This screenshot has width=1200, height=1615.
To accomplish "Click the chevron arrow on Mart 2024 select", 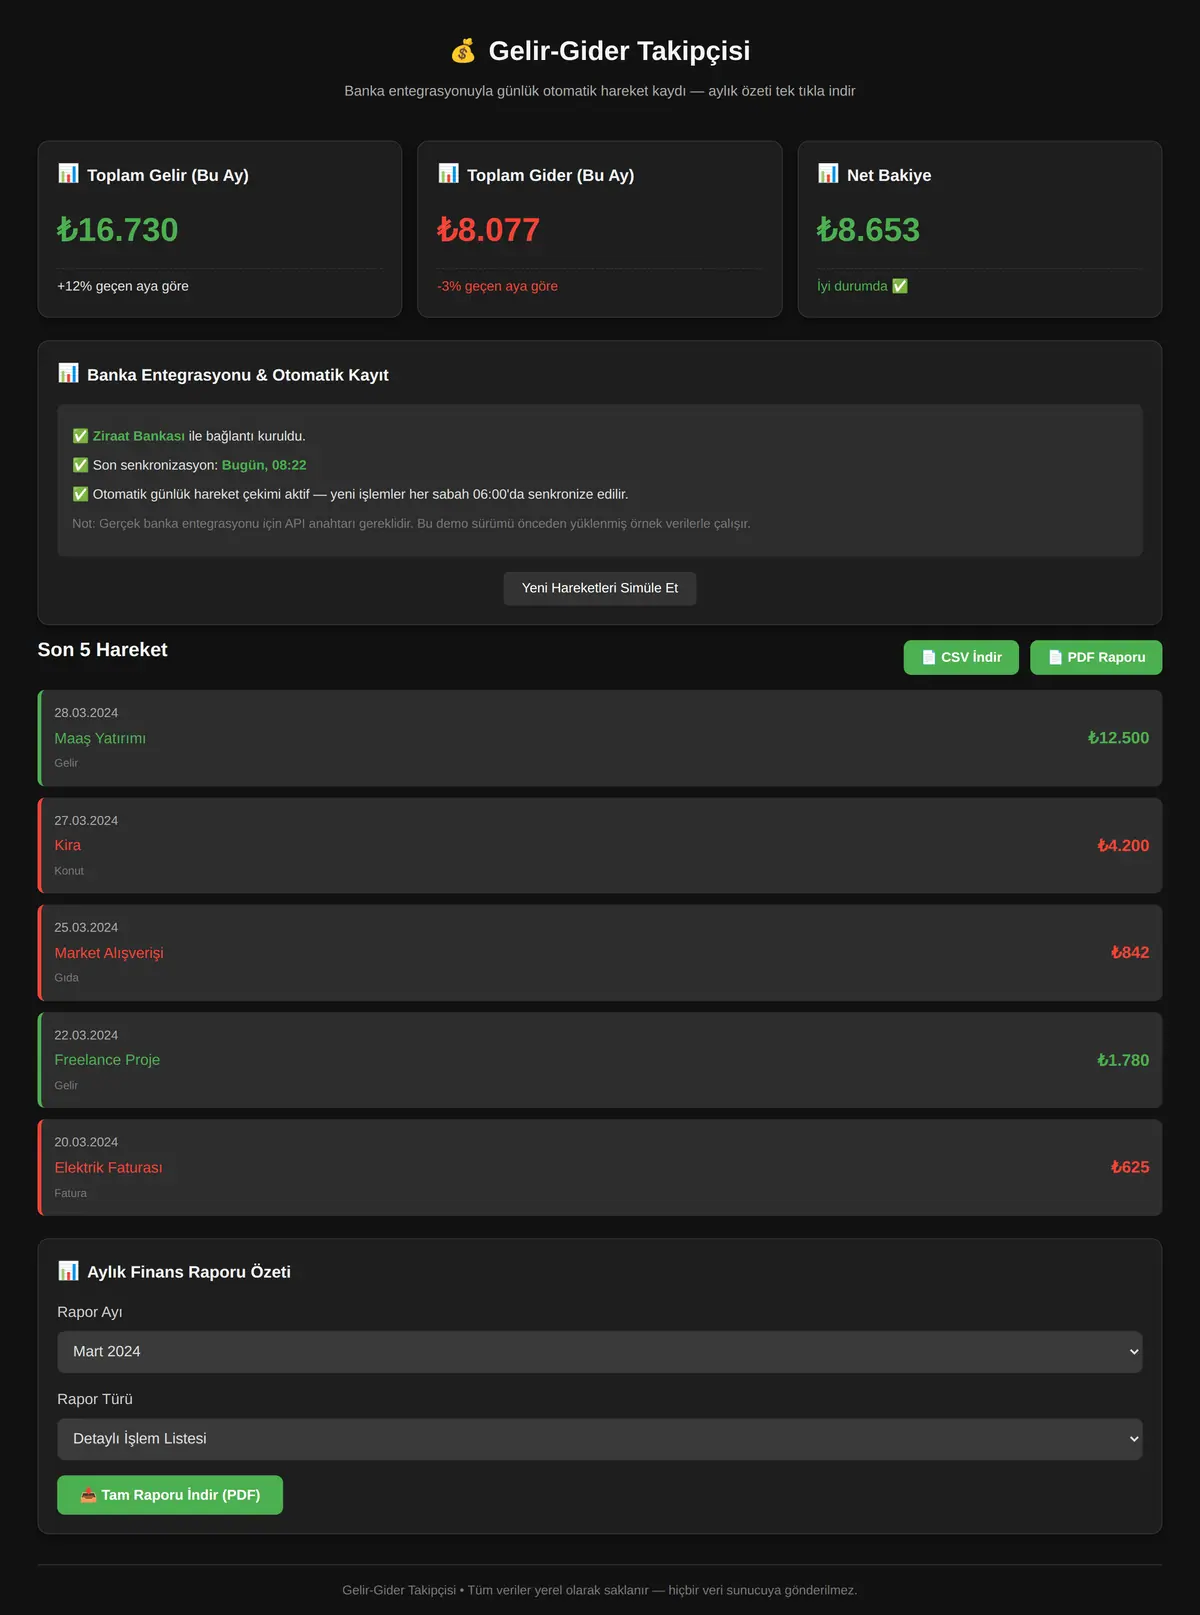I will pyautogui.click(x=1134, y=1352).
